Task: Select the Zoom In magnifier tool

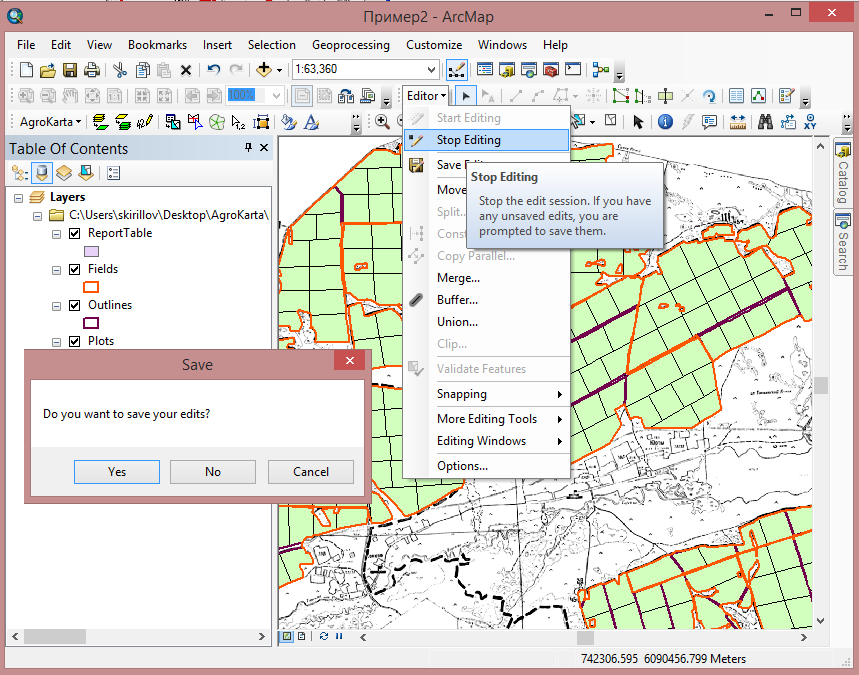Action: click(382, 119)
